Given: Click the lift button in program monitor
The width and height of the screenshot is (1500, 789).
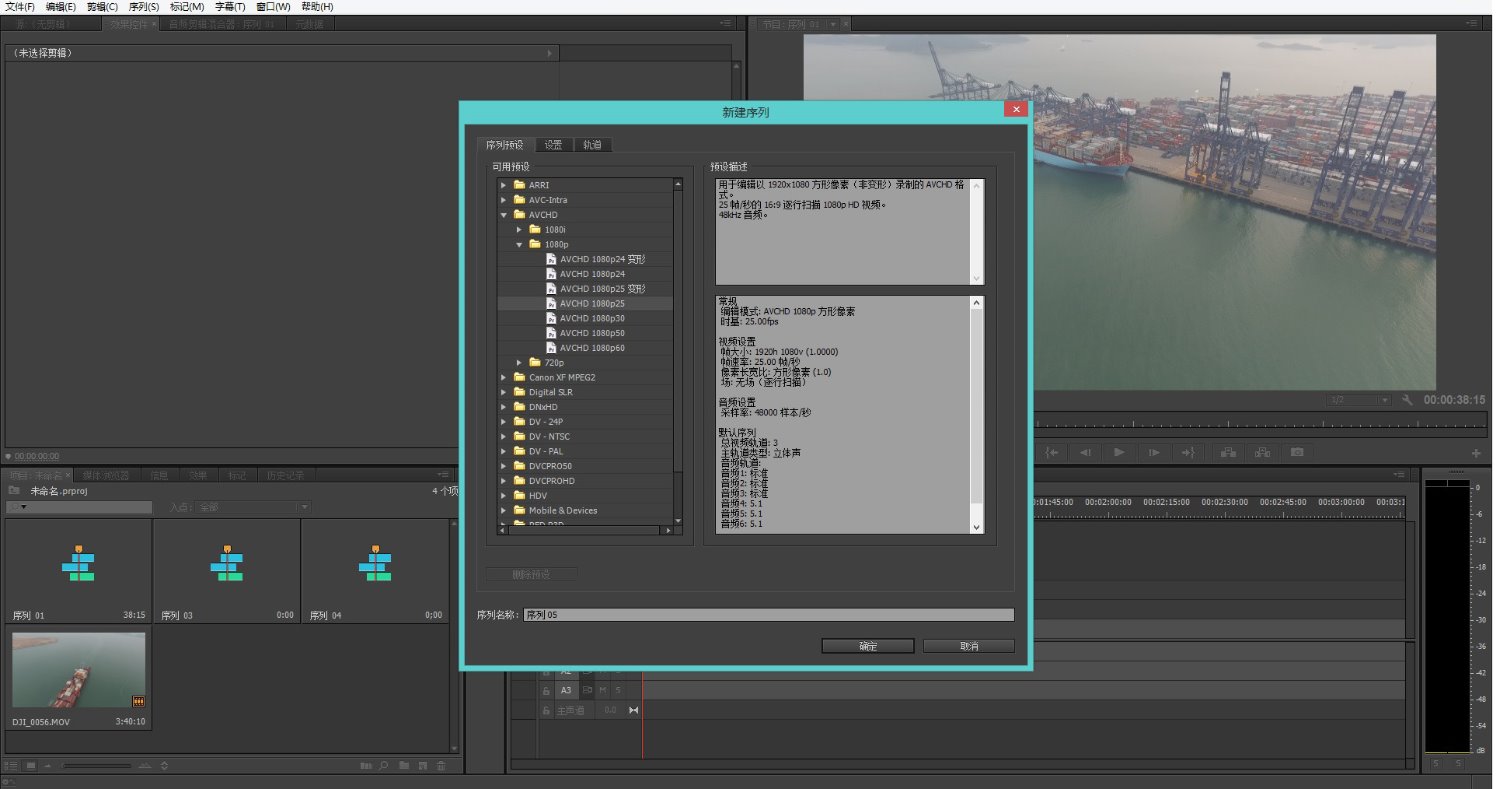Looking at the screenshot, I should [x=1227, y=452].
